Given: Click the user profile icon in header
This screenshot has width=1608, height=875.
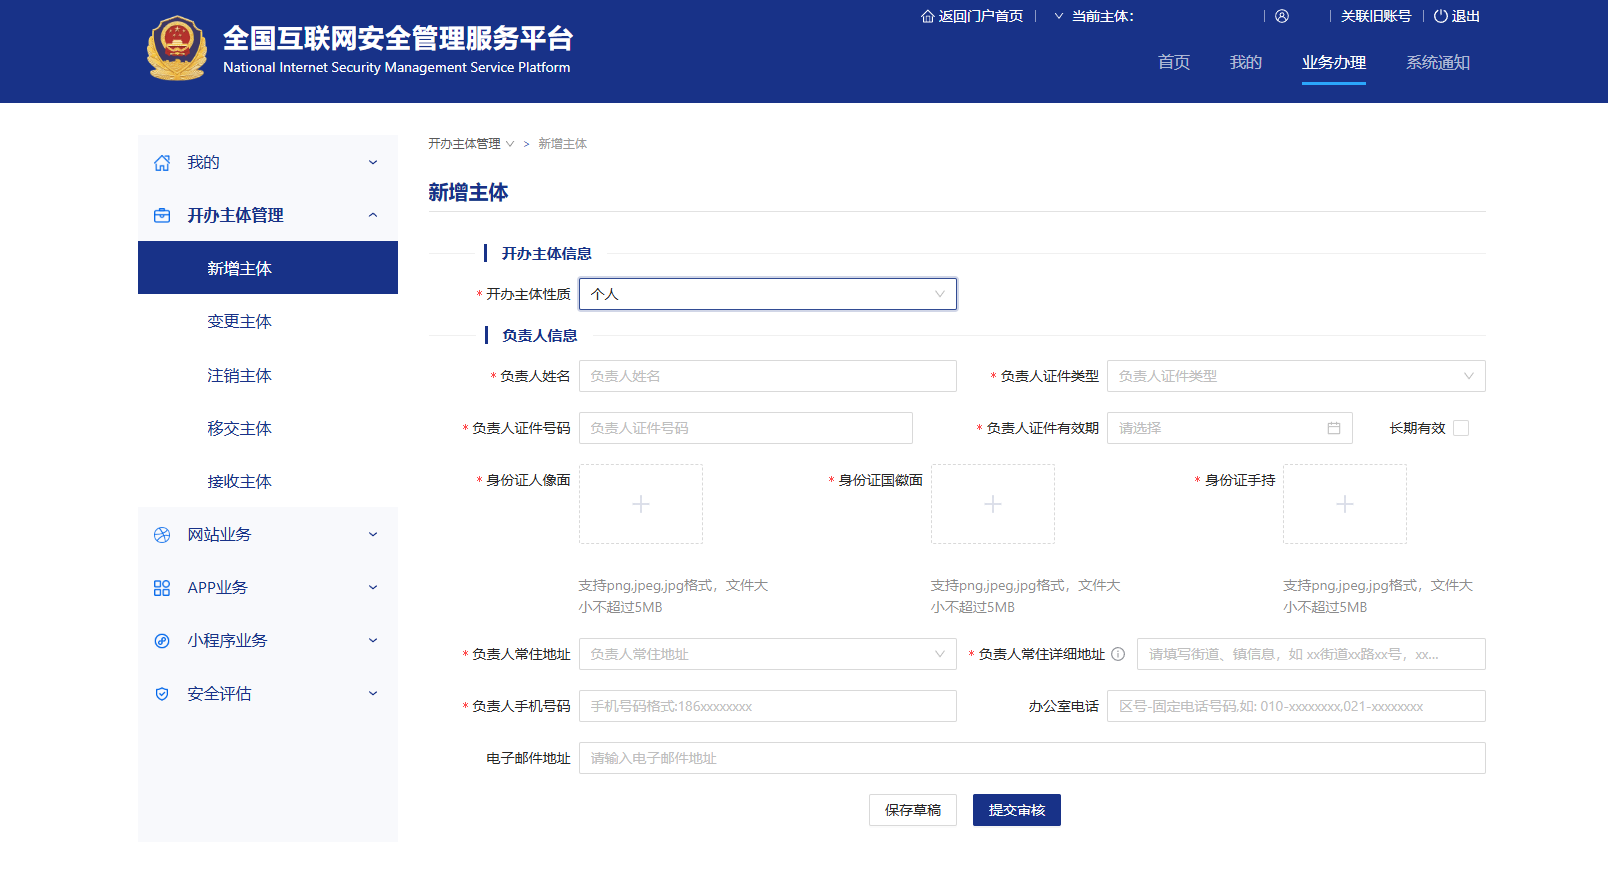Looking at the screenshot, I should pyautogui.click(x=1282, y=16).
